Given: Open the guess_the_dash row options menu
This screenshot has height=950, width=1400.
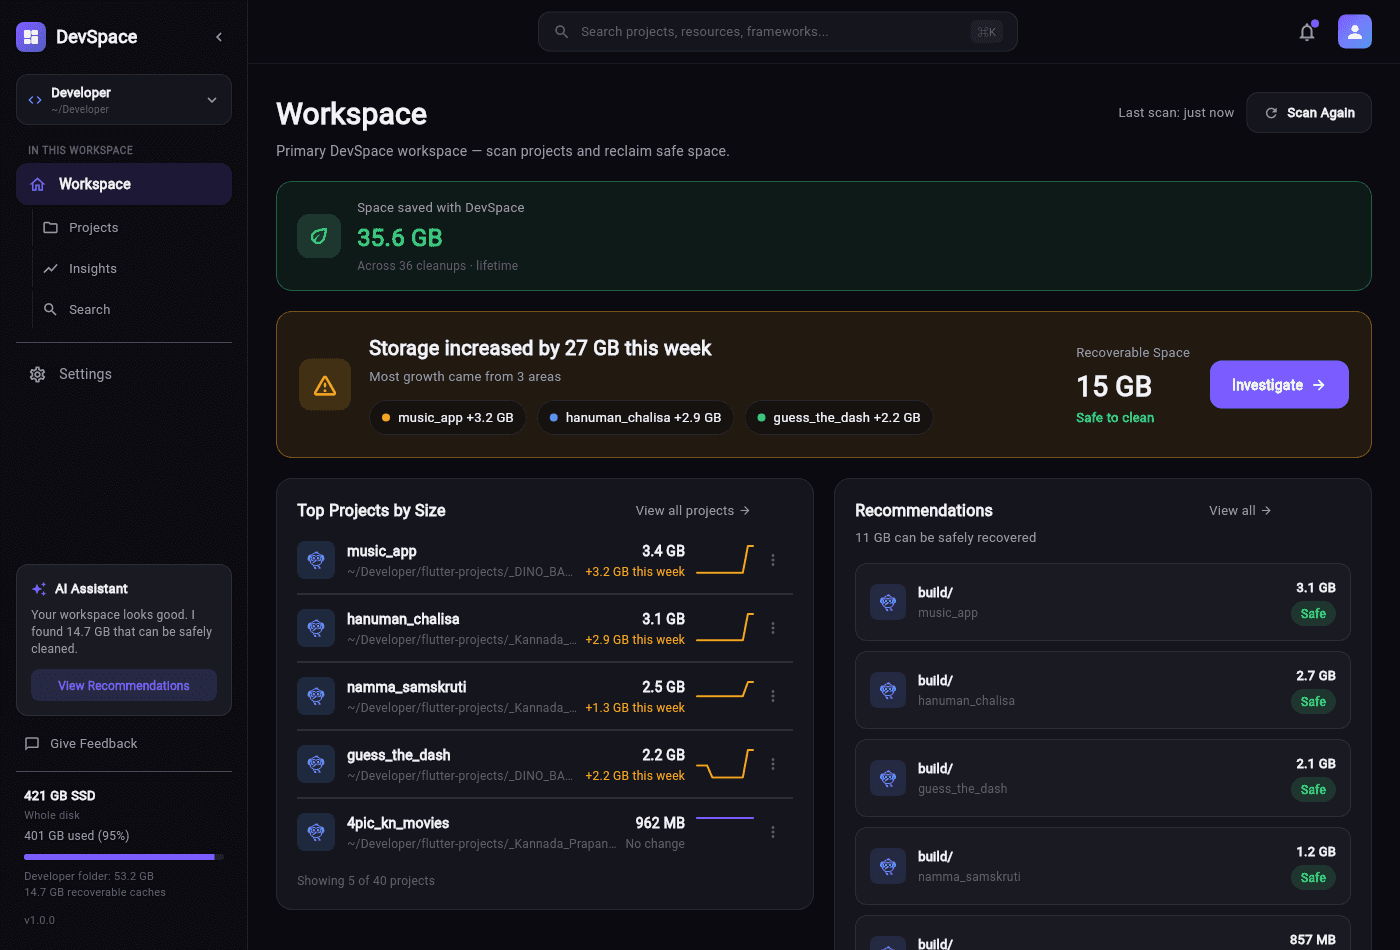Looking at the screenshot, I should tap(773, 764).
